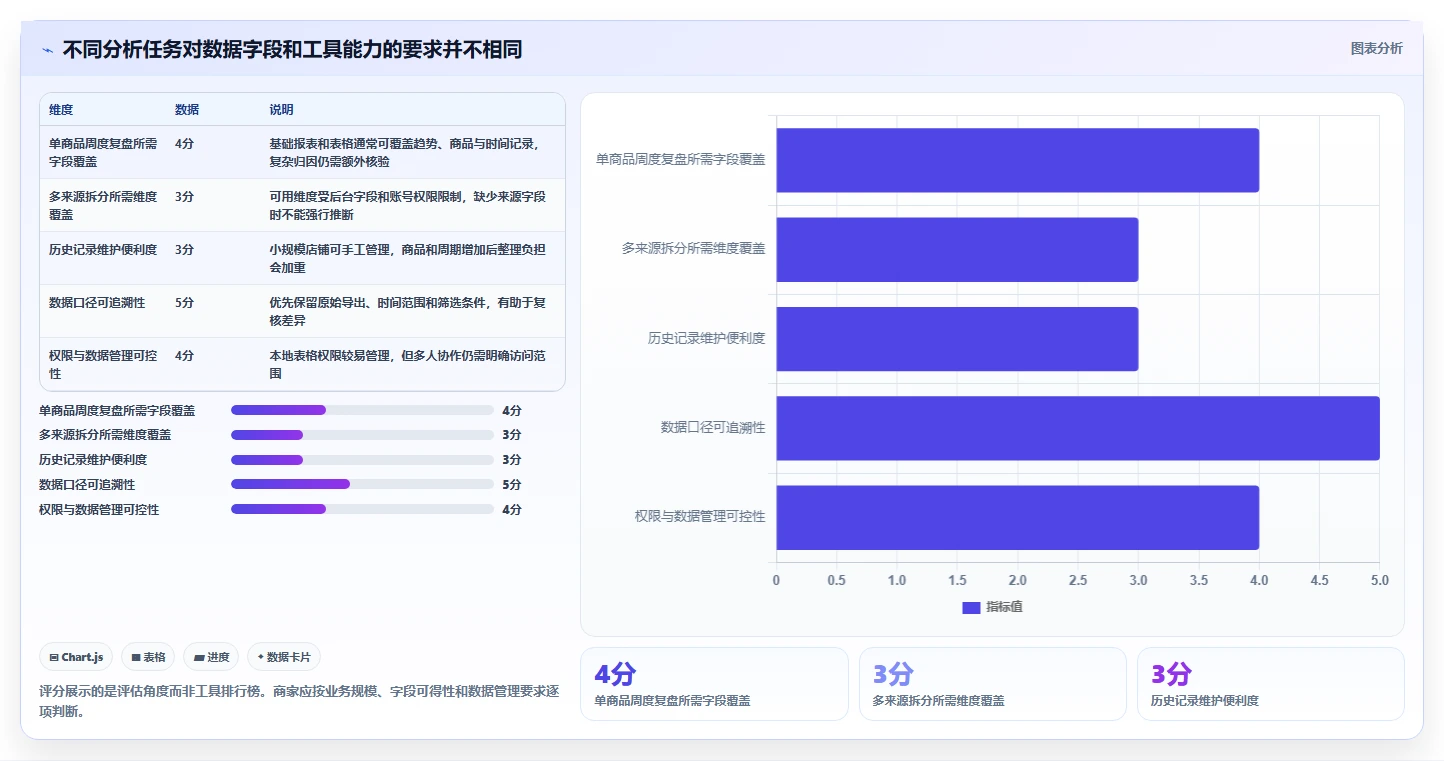Click the 维度 column header
Screen dimensions: 1444x761
coord(61,110)
